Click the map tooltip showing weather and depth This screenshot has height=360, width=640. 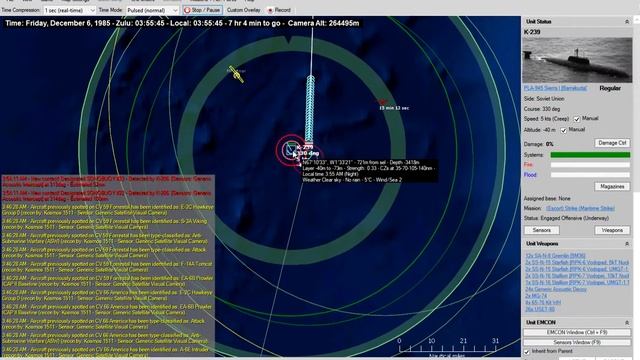370,171
